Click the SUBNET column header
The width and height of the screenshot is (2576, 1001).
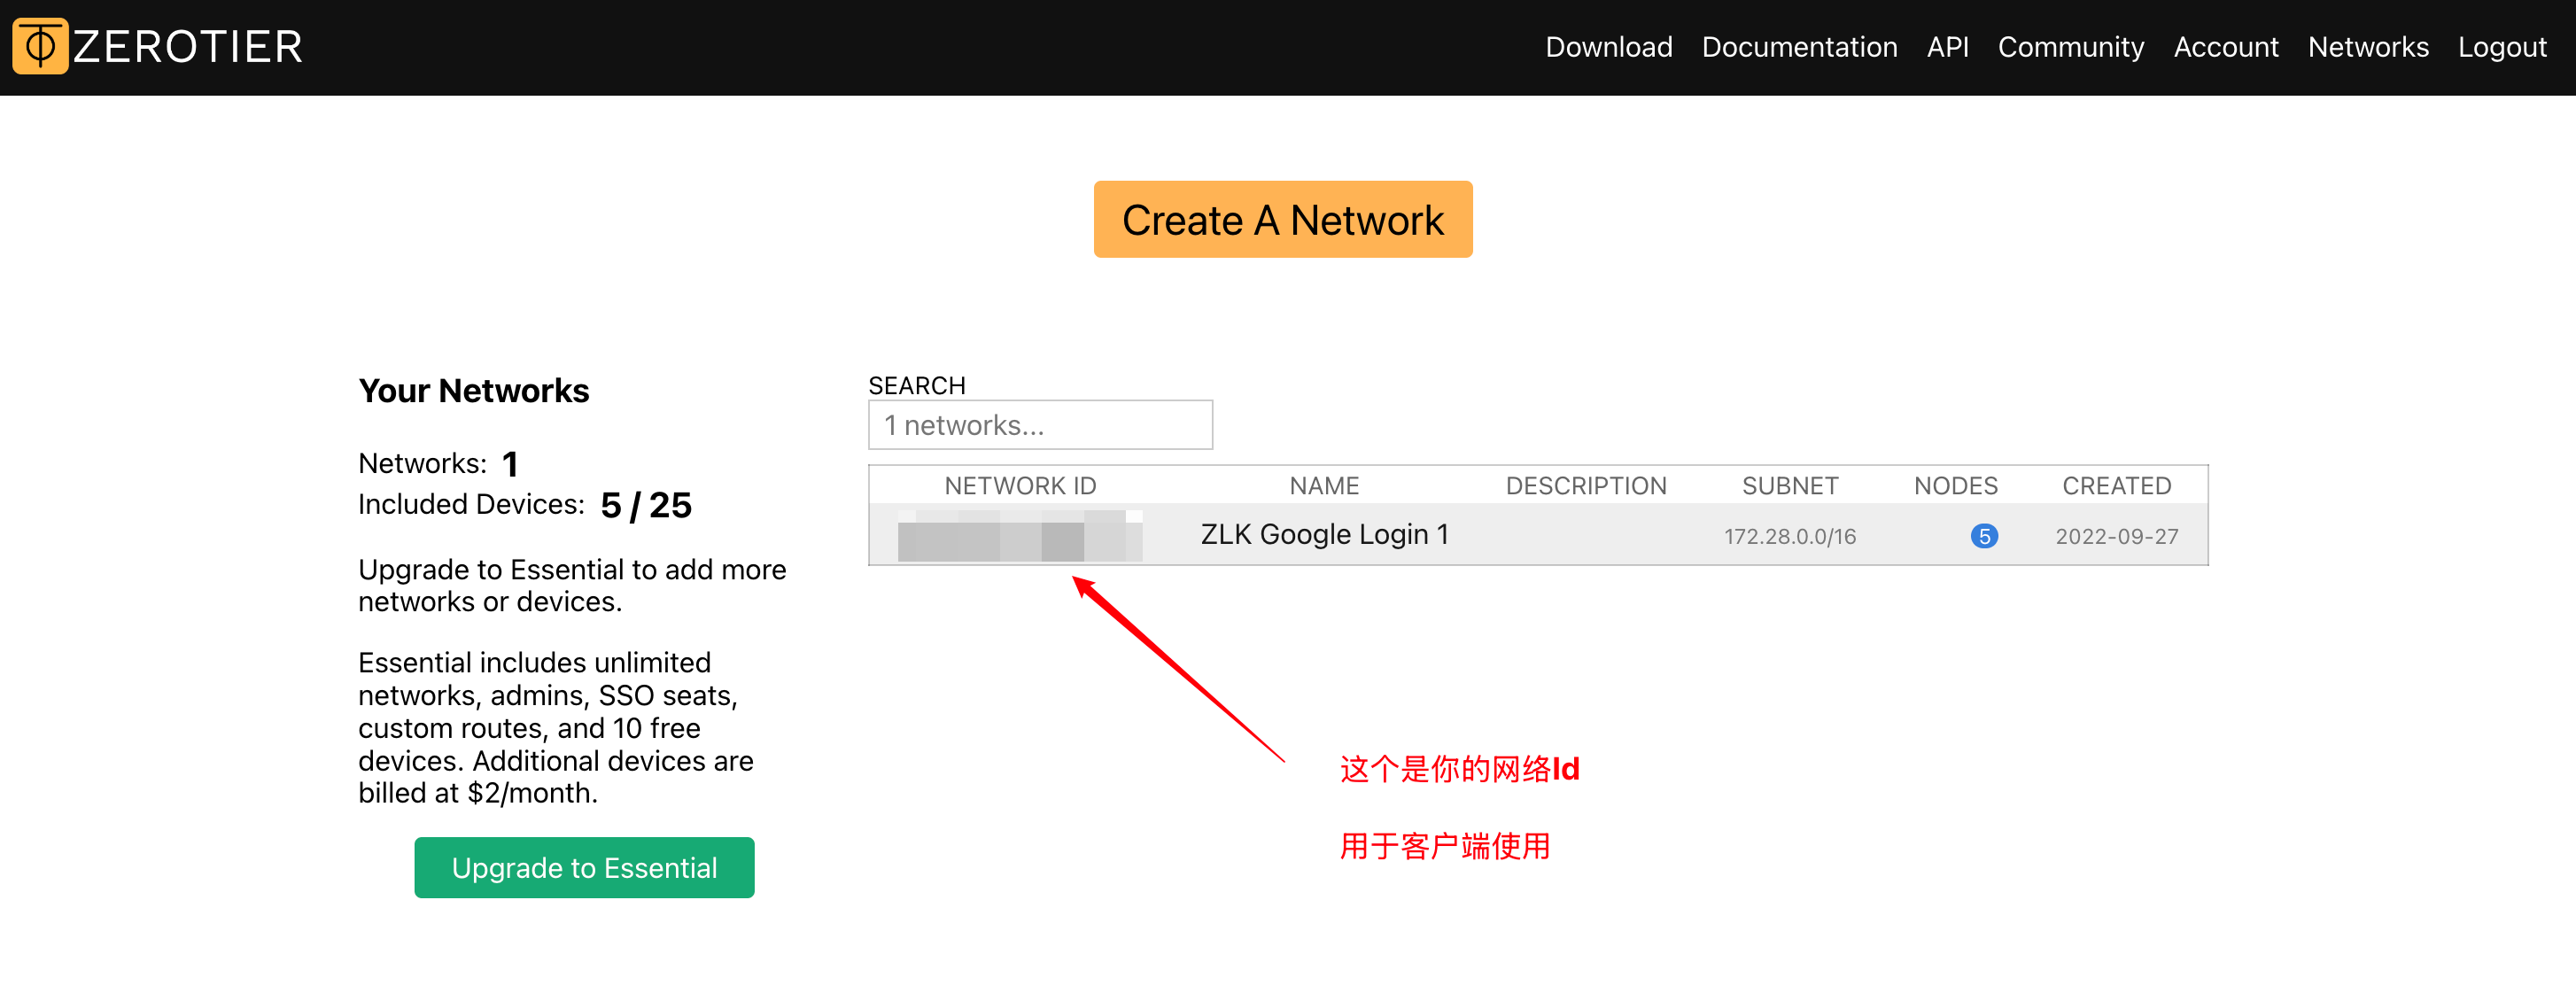click(1789, 486)
